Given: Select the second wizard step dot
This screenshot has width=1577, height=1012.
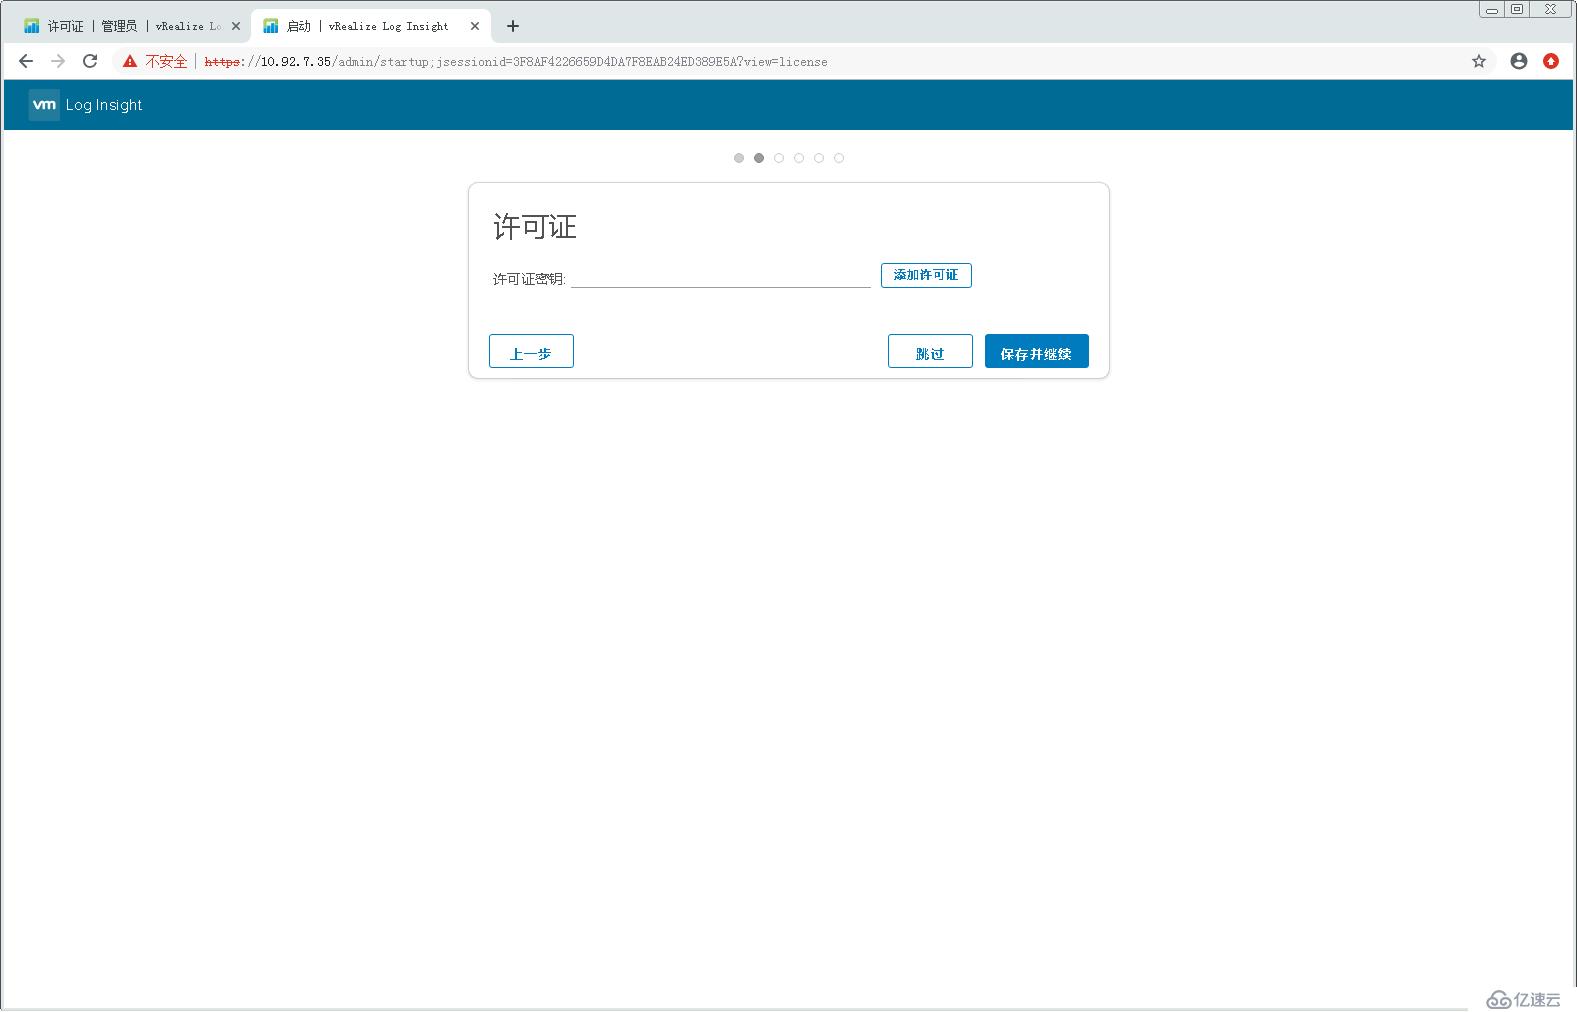Looking at the screenshot, I should coord(759,158).
